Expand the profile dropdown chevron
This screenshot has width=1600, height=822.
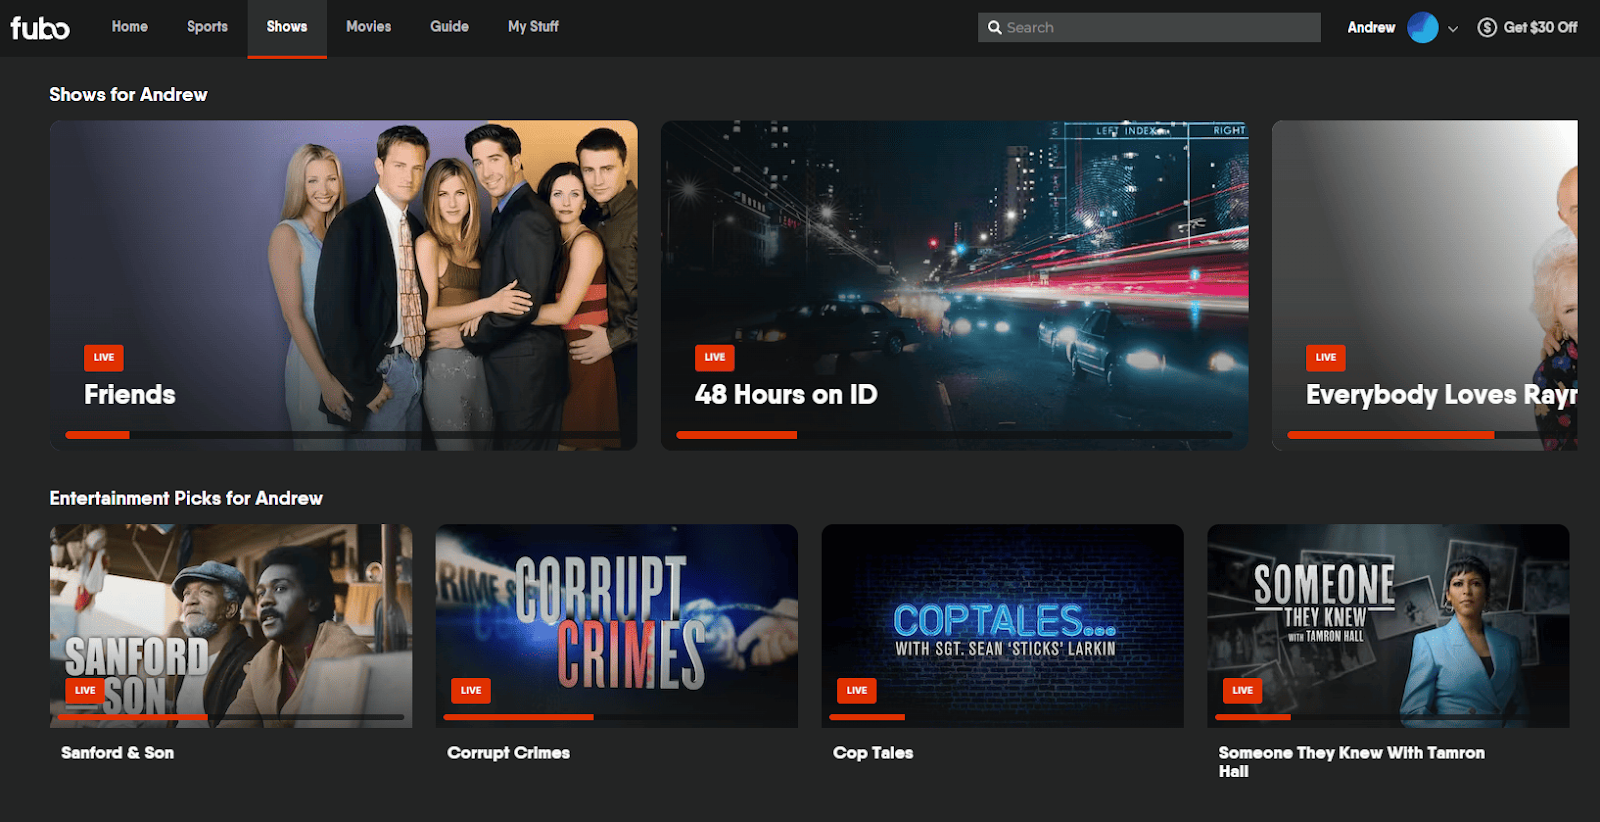click(x=1453, y=29)
